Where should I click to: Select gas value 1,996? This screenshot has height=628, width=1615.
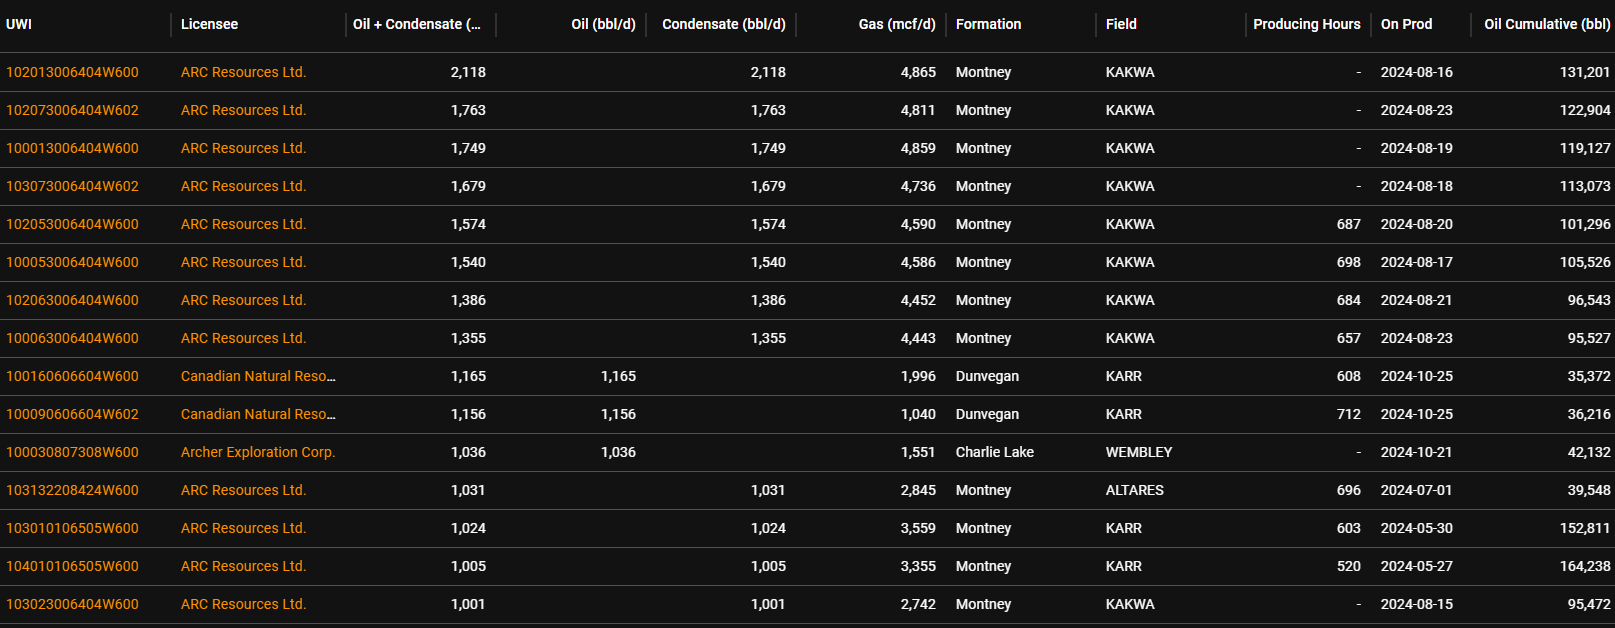point(918,376)
